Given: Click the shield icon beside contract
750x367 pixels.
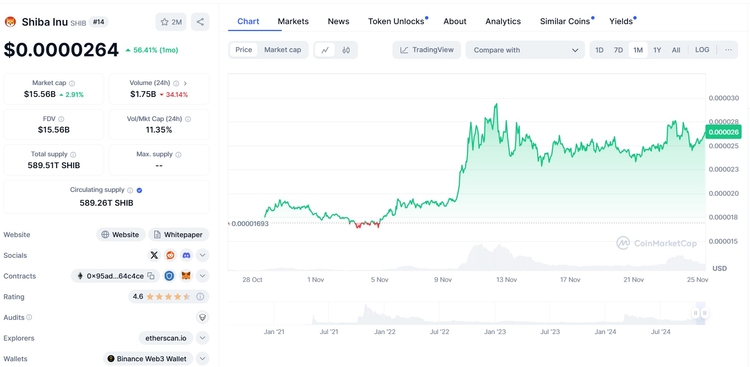Looking at the screenshot, I should coord(169,276).
